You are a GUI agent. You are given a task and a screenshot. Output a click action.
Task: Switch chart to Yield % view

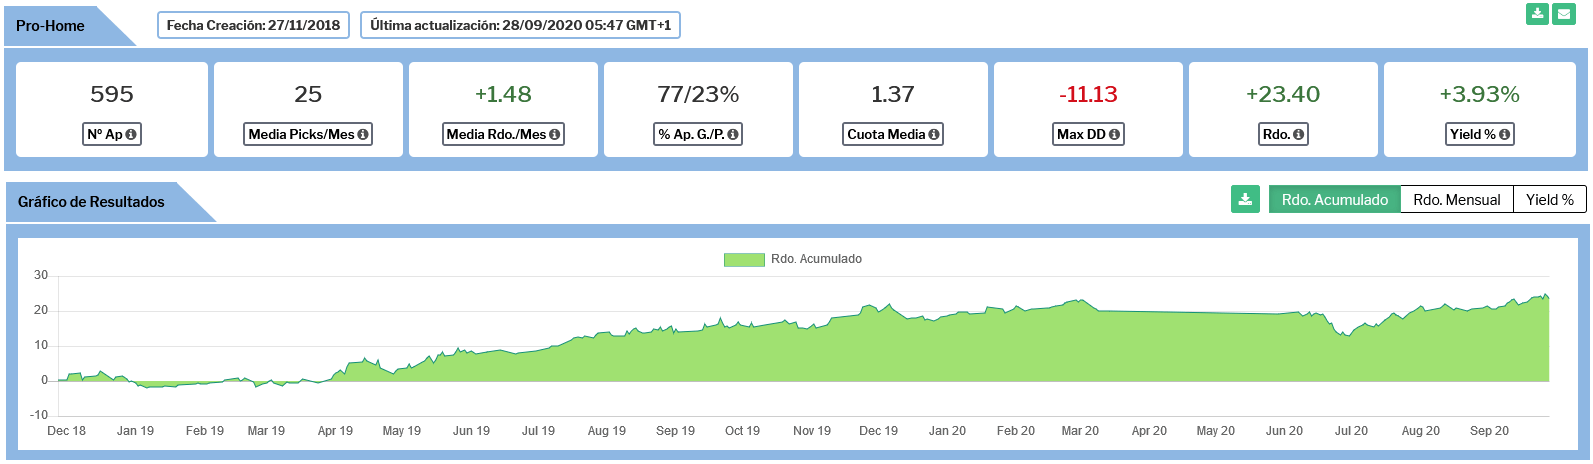coord(1549,200)
